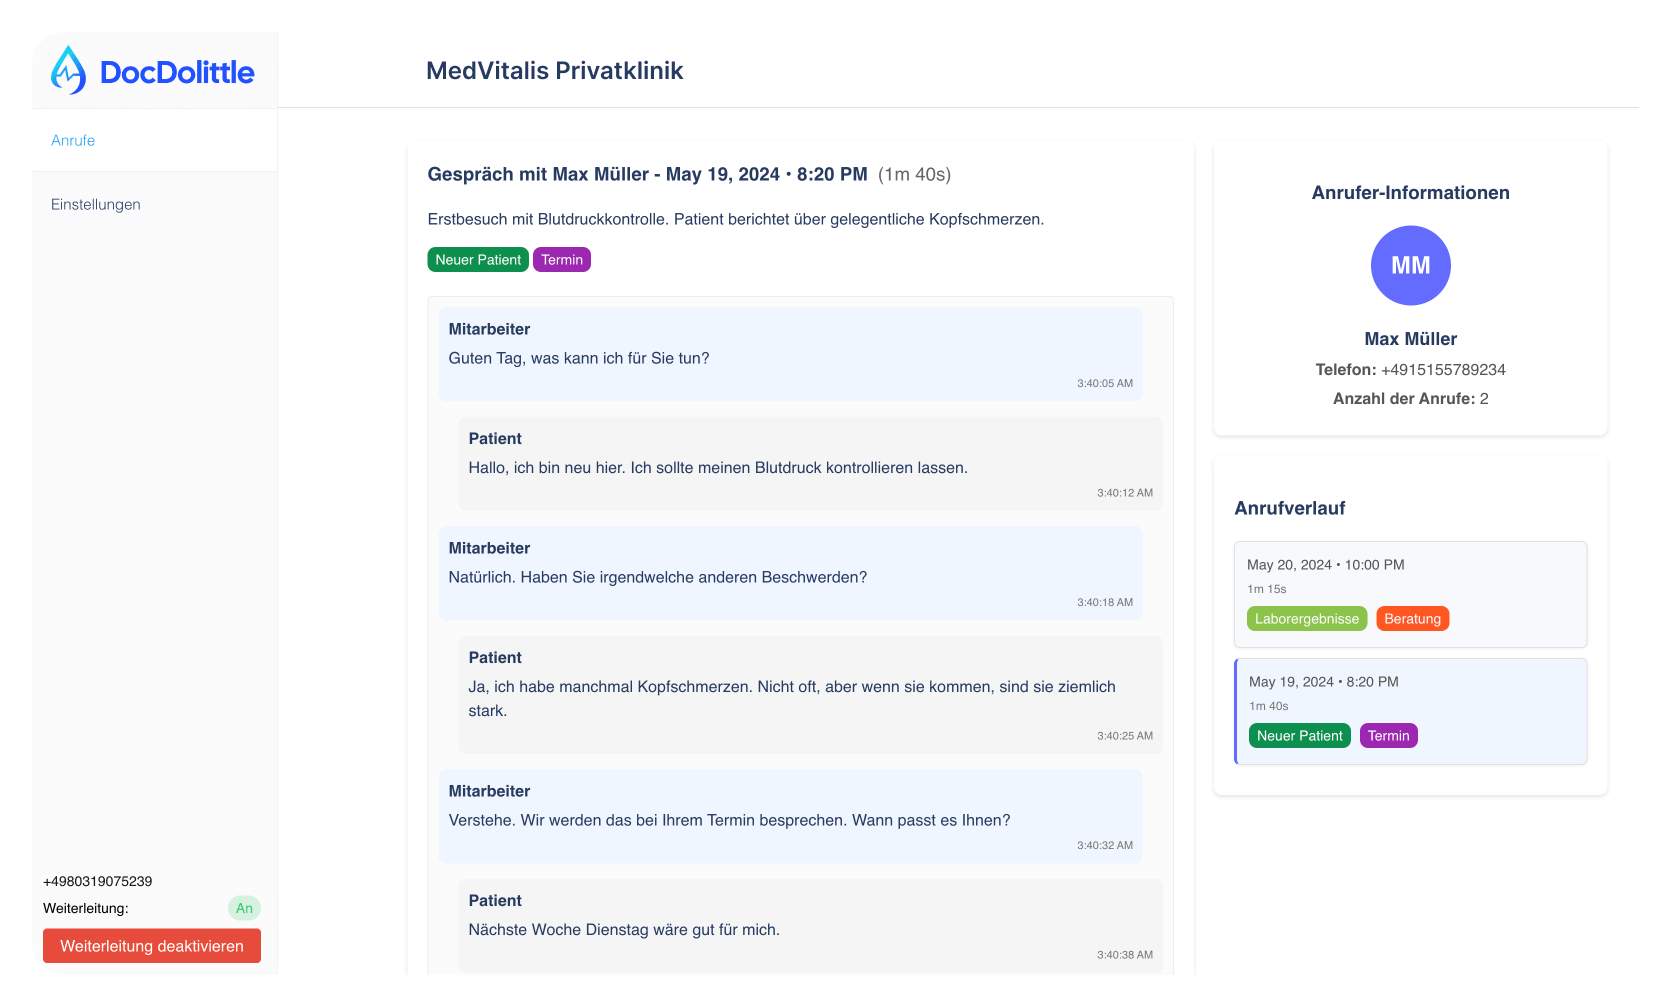The width and height of the screenshot is (1671, 1007).
Task: Click the DocDolittle droplet logo icon
Action: (68, 71)
